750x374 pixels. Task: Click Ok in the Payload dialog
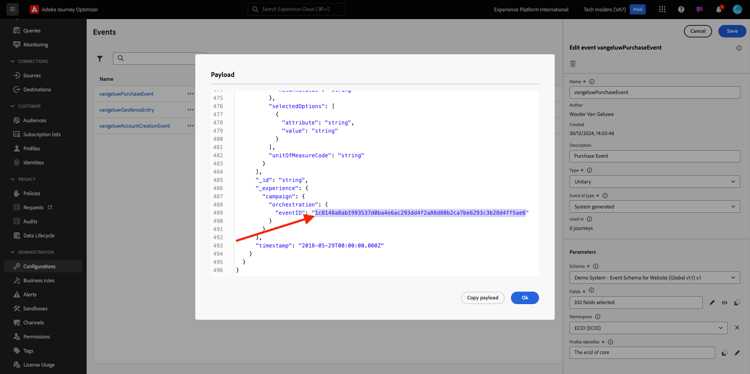(525, 297)
